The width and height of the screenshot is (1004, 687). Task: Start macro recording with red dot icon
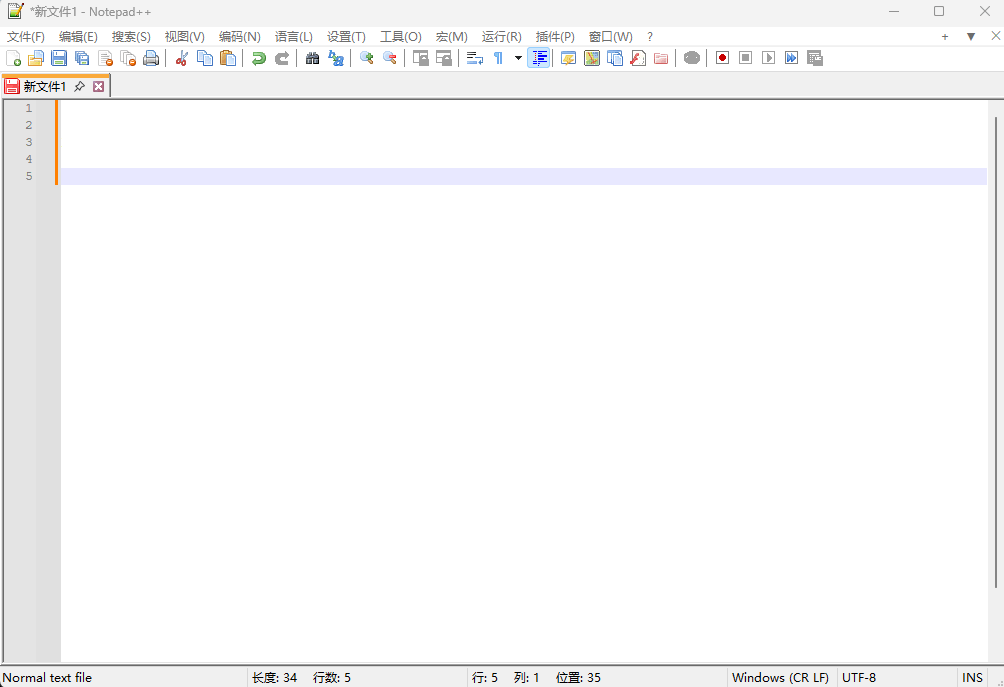click(722, 58)
